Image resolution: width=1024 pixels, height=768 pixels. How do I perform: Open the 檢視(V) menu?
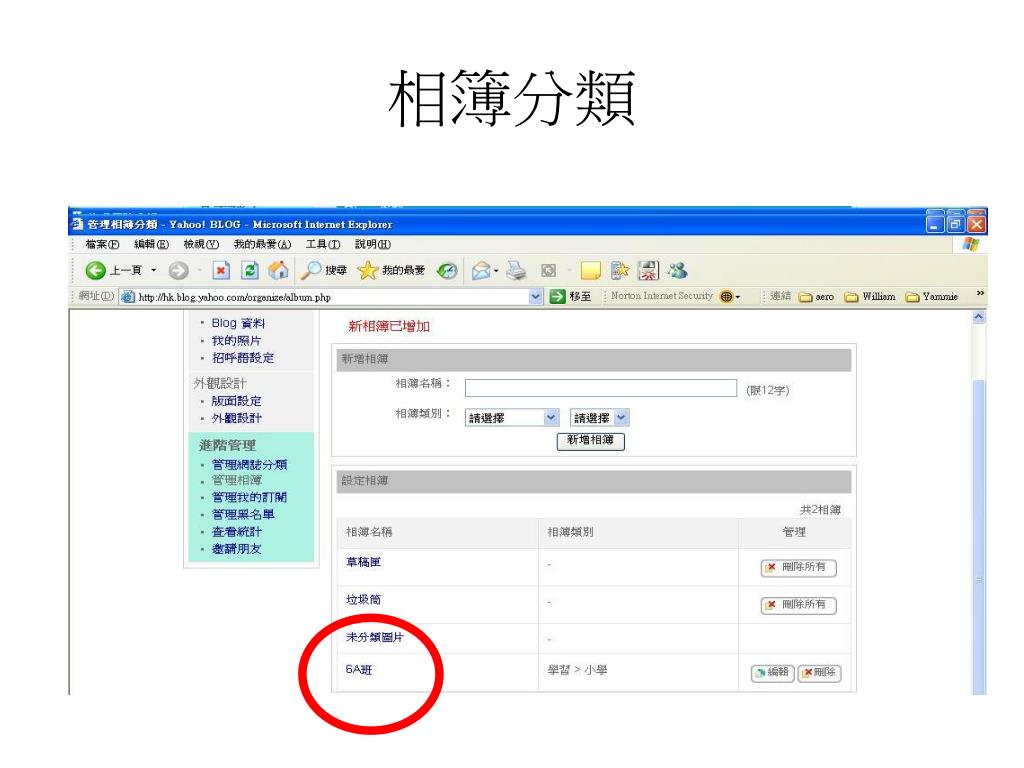(201, 244)
